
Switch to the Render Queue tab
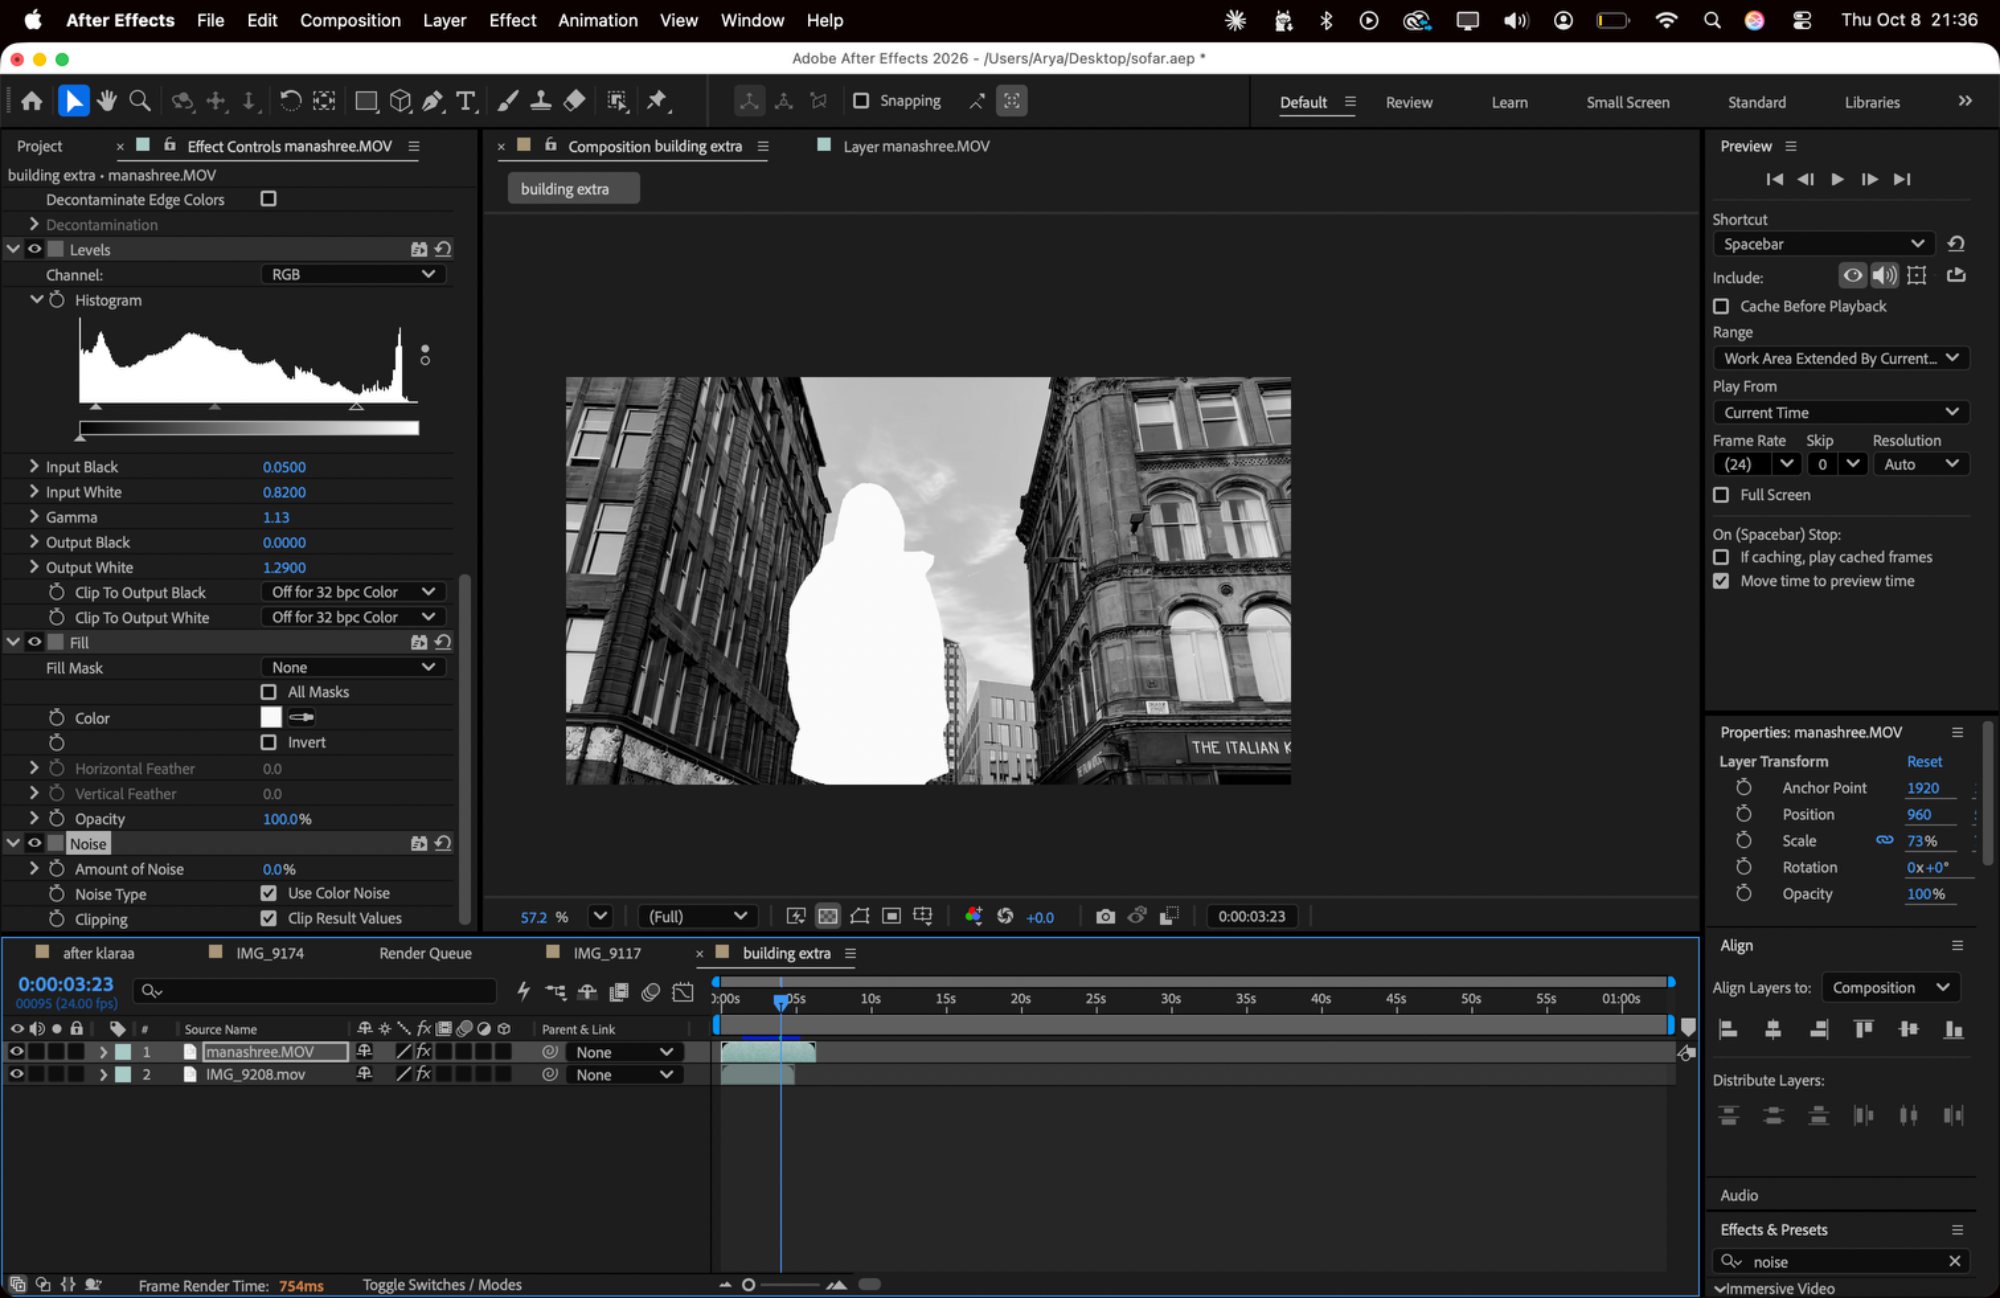[x=425, y=953]
